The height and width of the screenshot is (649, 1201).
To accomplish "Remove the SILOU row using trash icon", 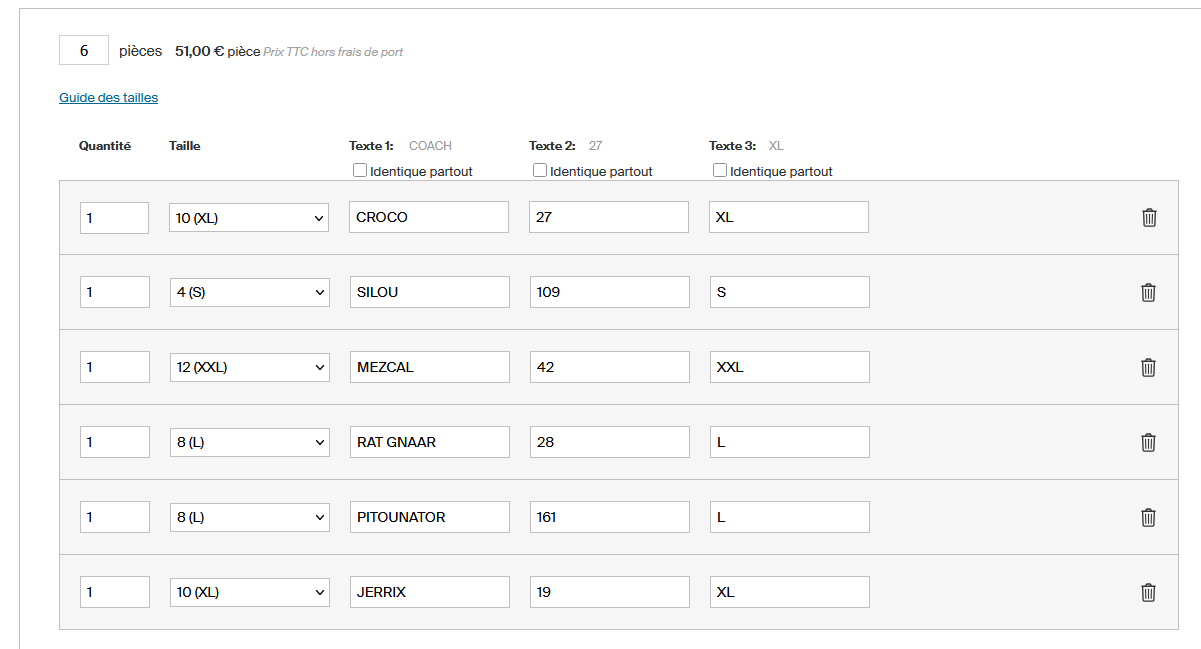I will (1149, 292).
